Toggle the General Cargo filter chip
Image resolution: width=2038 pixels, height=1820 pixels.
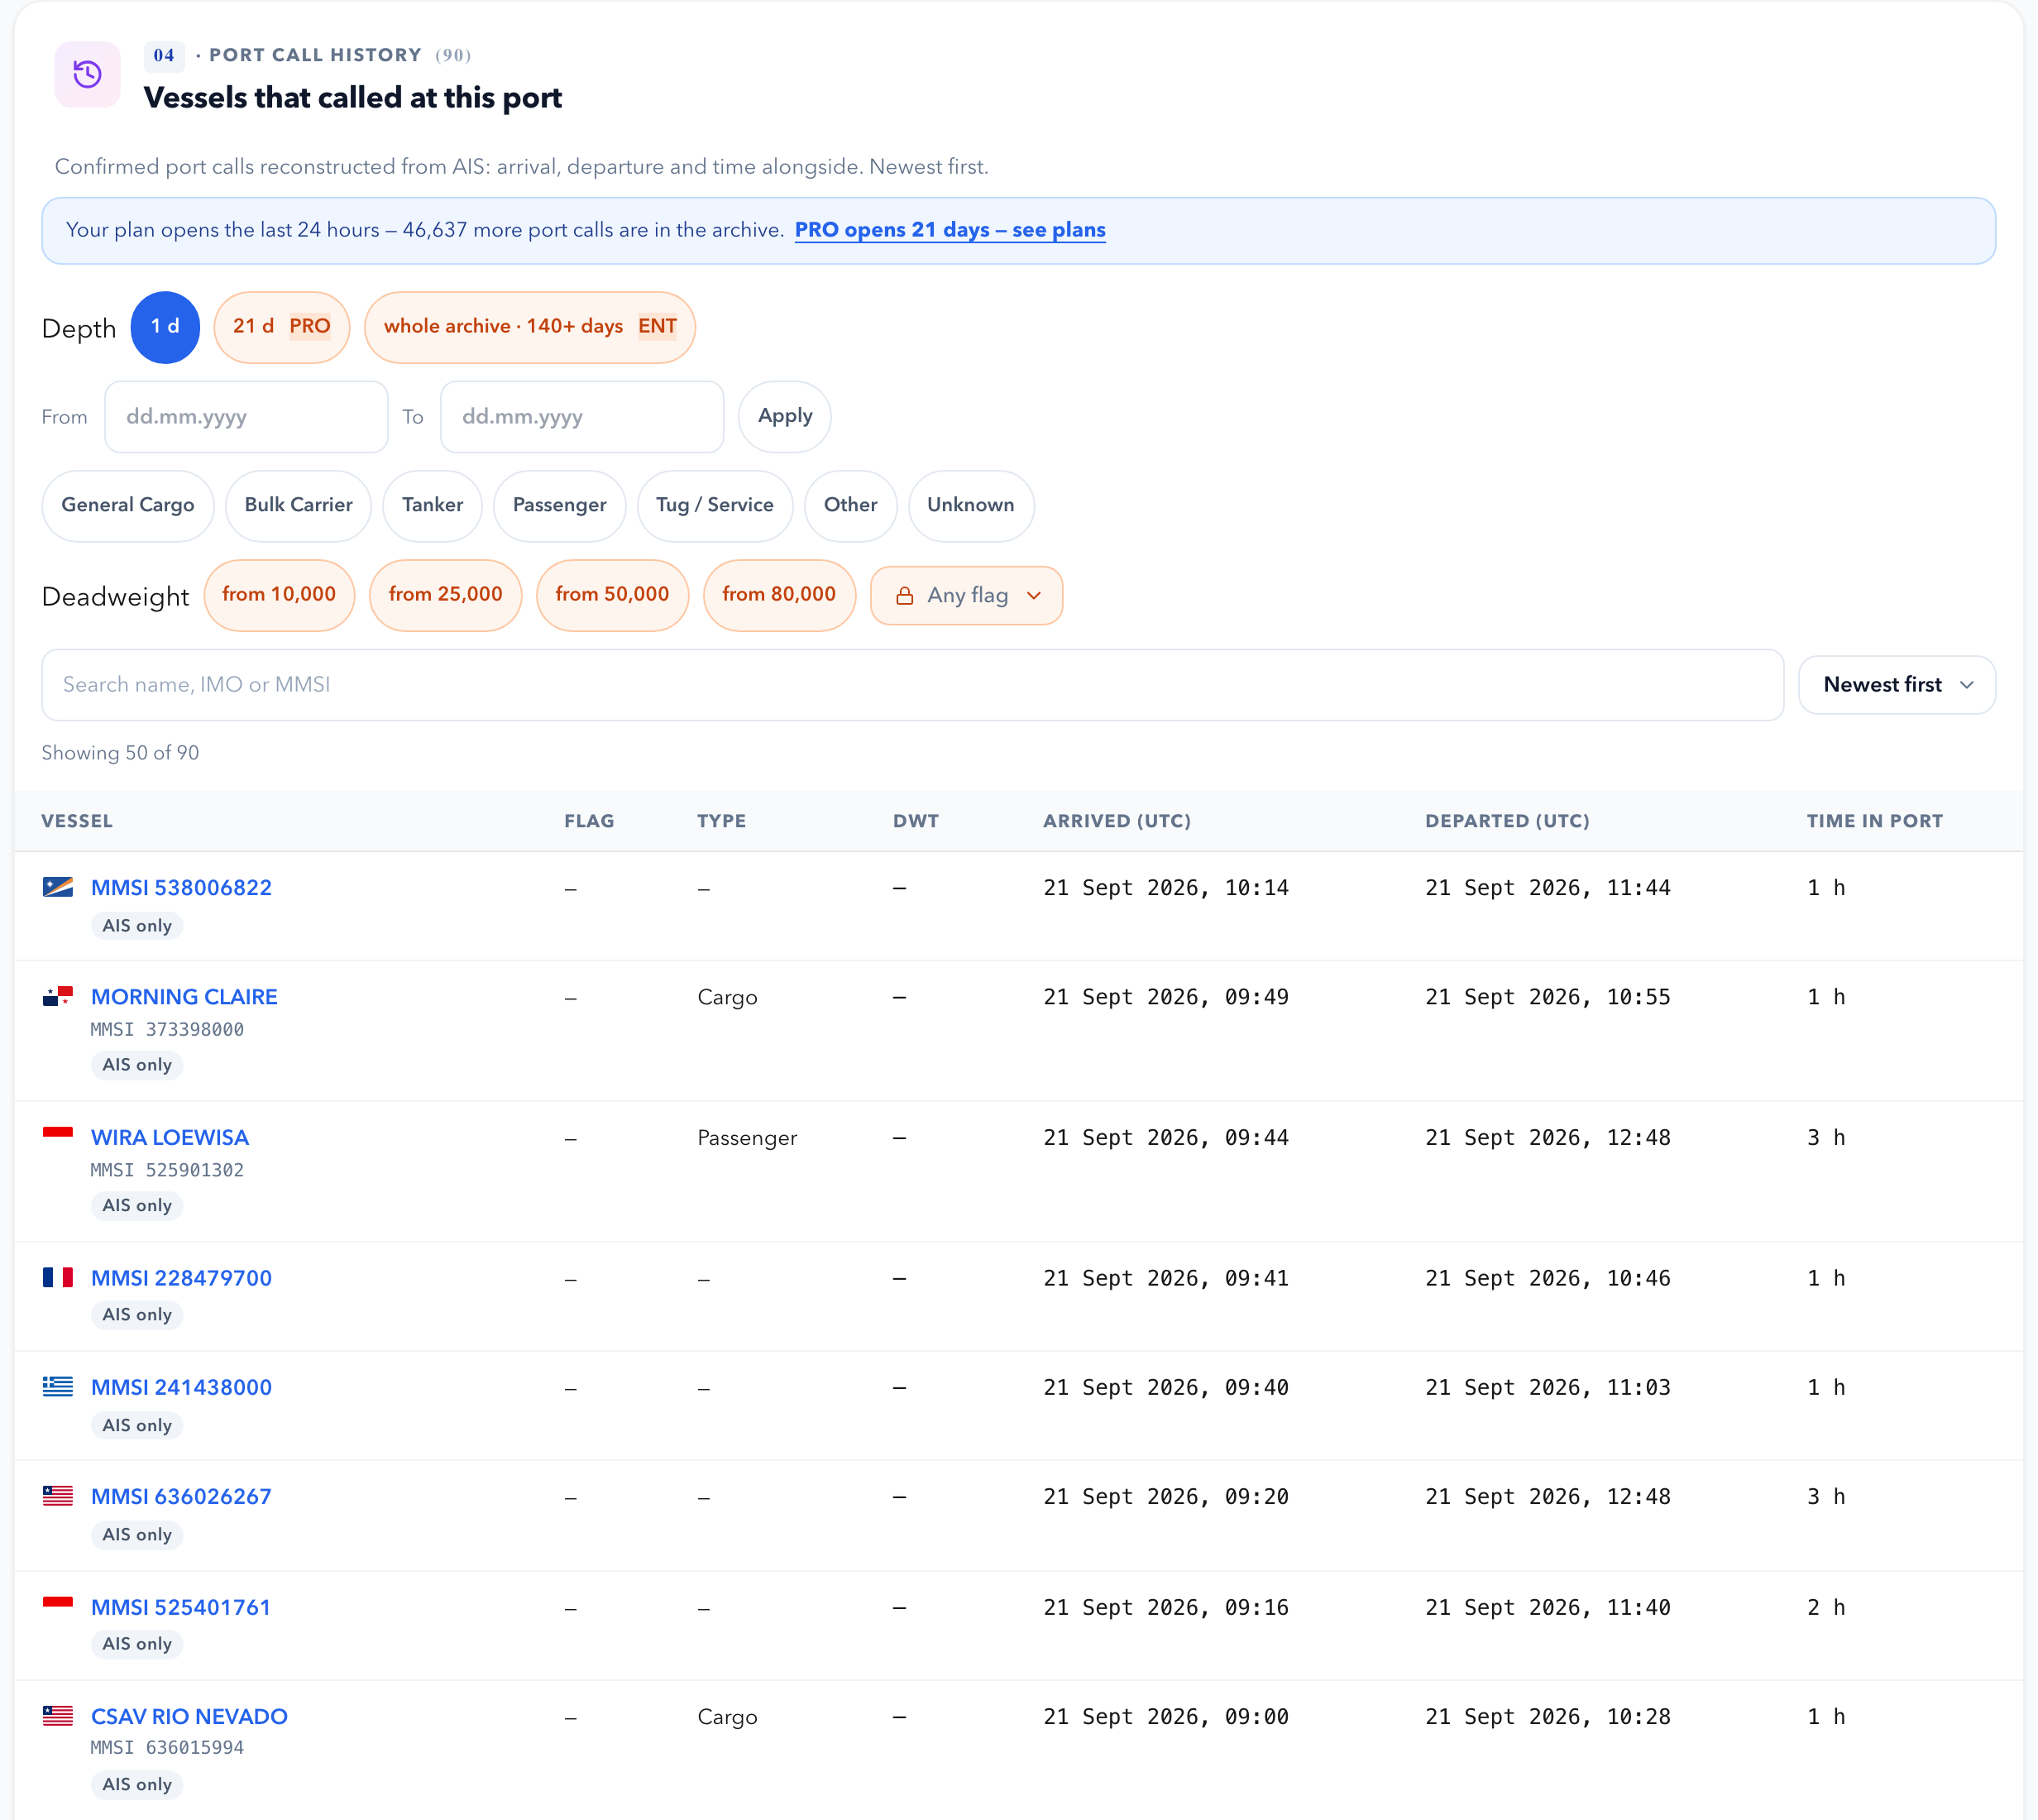pyautogui.click(x=128, y=506)
